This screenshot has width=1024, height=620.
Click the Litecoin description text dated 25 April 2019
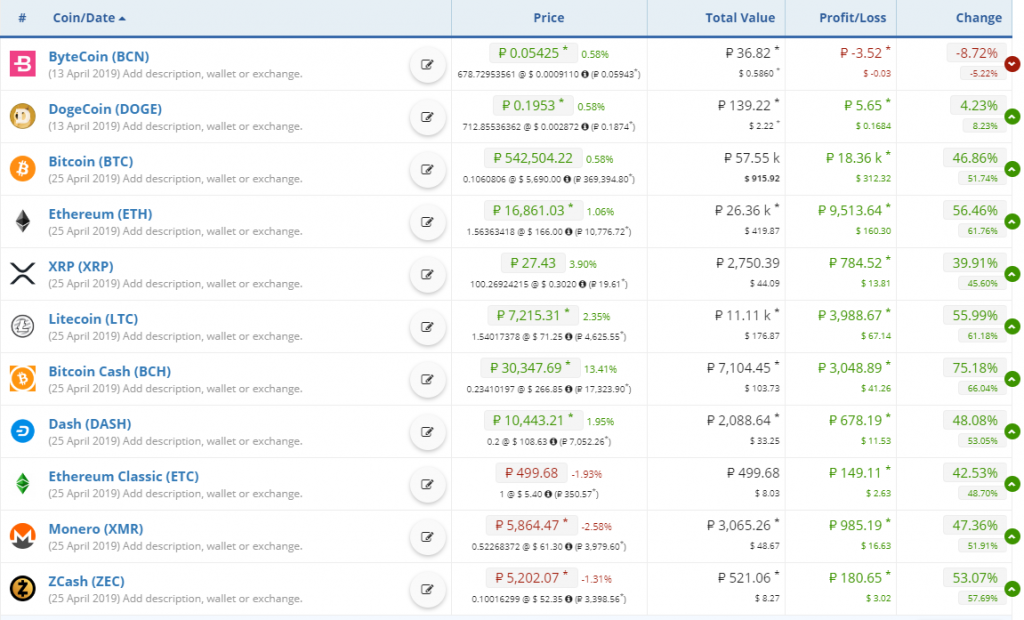175,336
